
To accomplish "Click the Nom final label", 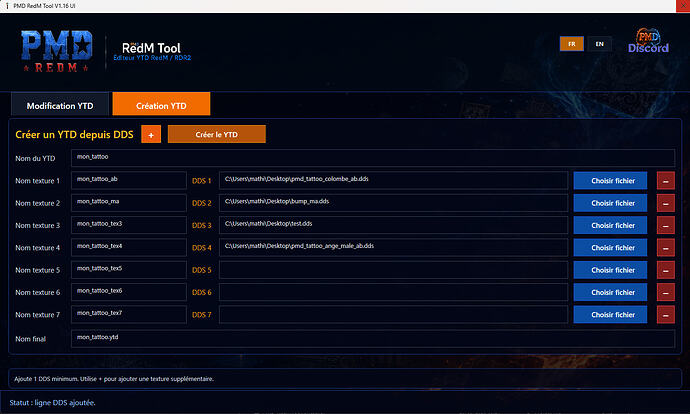I will (x=30, y=339).
